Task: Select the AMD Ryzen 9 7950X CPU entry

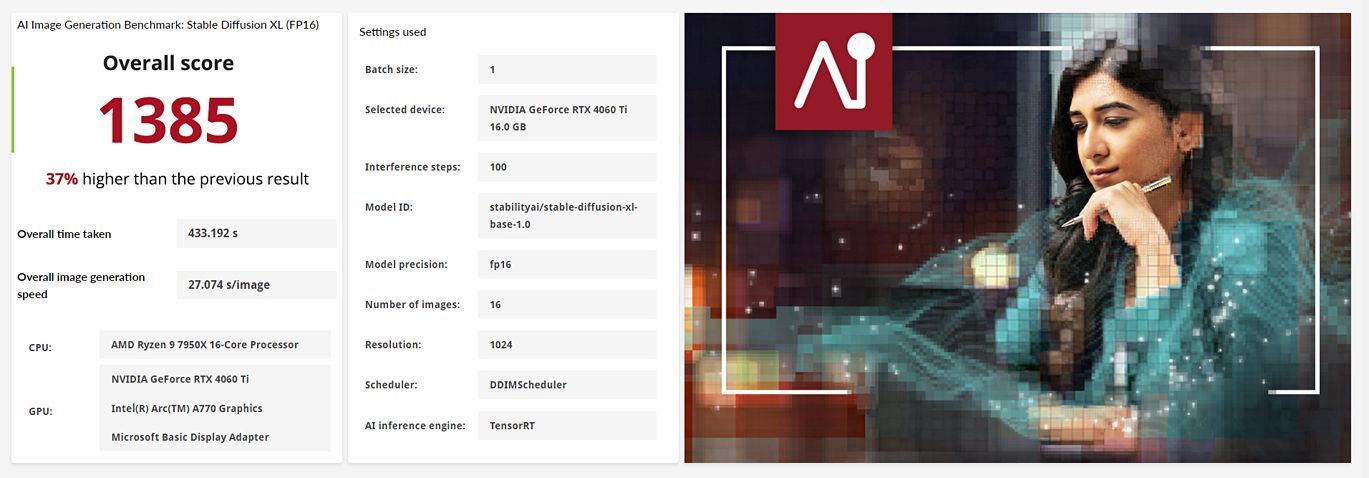Action: 215,345
